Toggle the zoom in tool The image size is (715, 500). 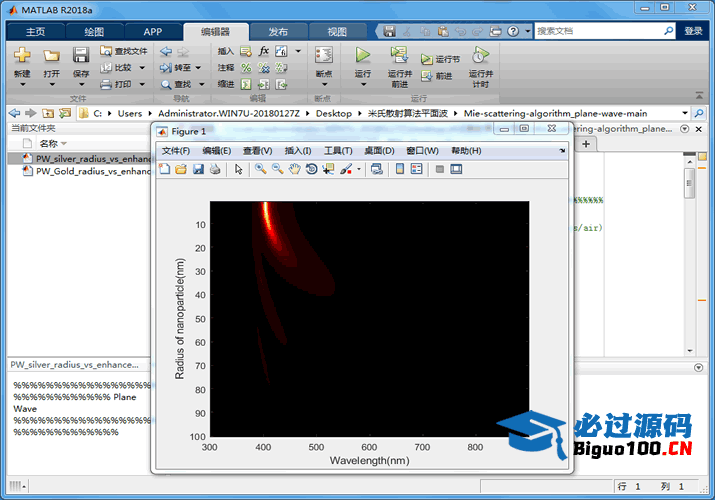pyautogui.click(x=260, y=169)
